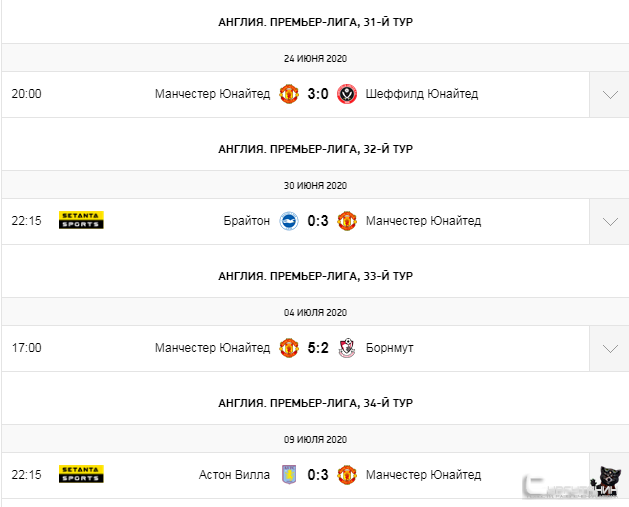Open the 3:0 score of Sheffield match
The height and width of the screenshot is (507, 629).
pos(318,94)
